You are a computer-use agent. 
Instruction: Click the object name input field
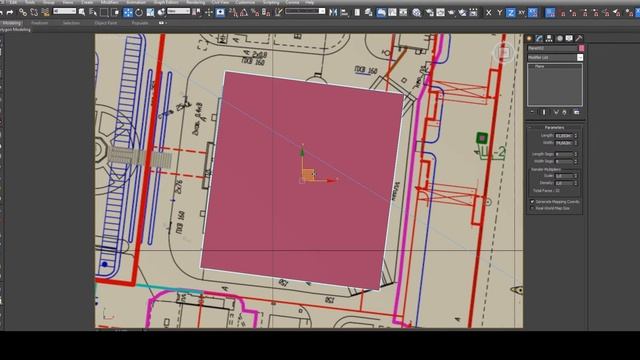click(x=552, y=48)
